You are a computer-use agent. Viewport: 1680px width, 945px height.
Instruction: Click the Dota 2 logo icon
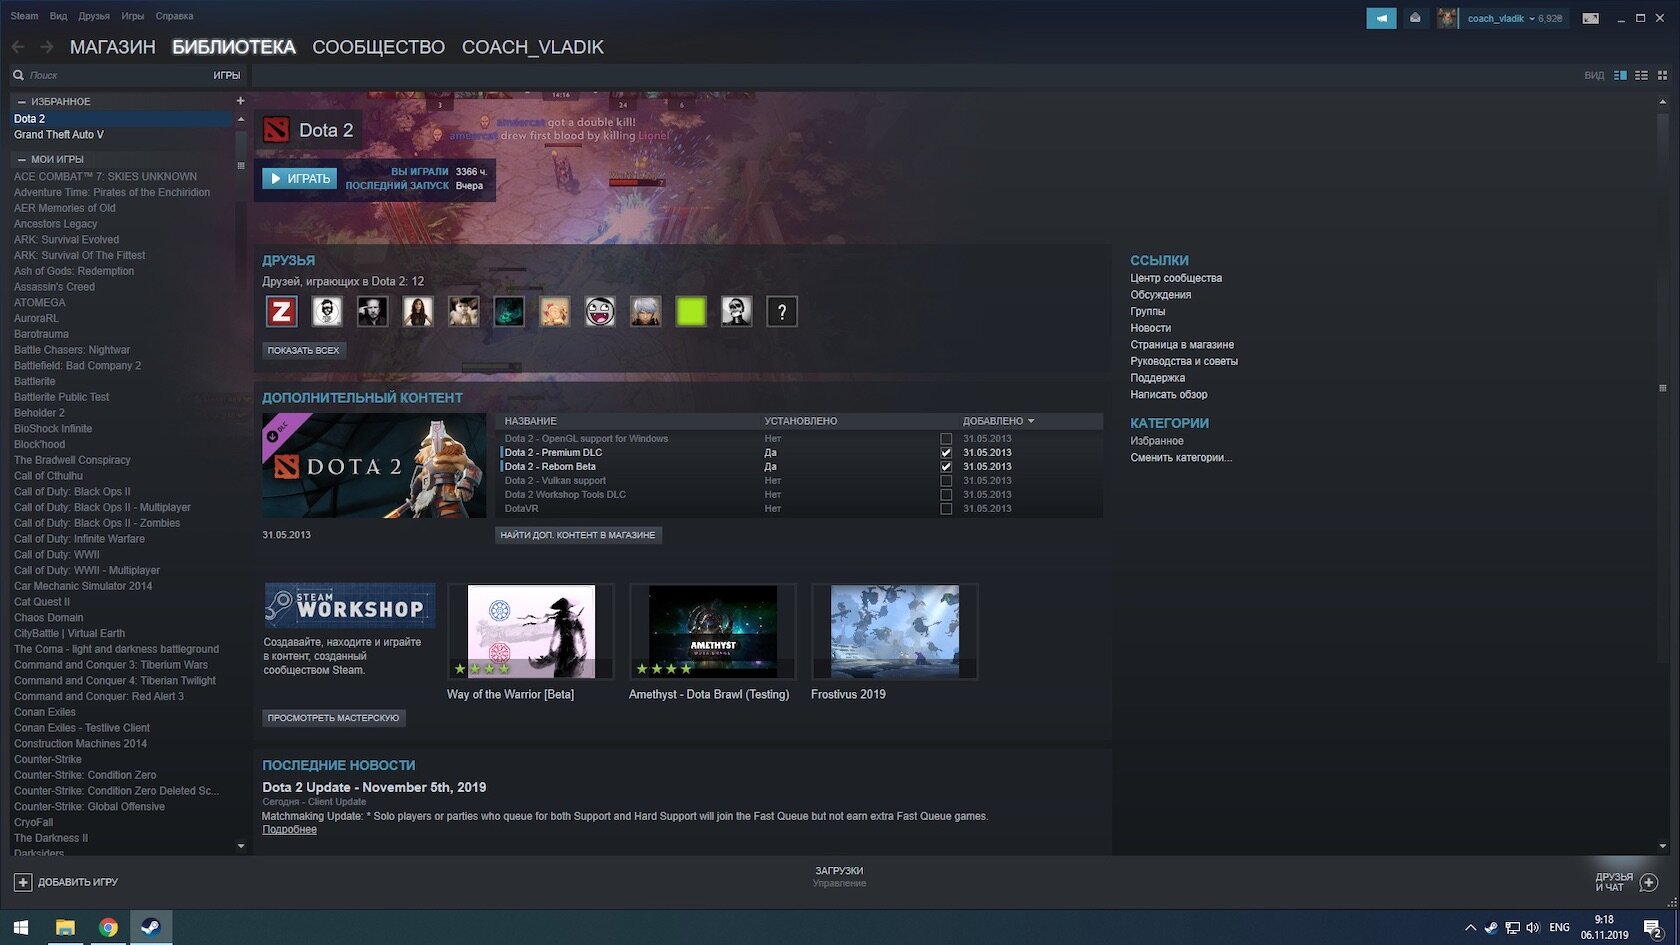[276, 130]
